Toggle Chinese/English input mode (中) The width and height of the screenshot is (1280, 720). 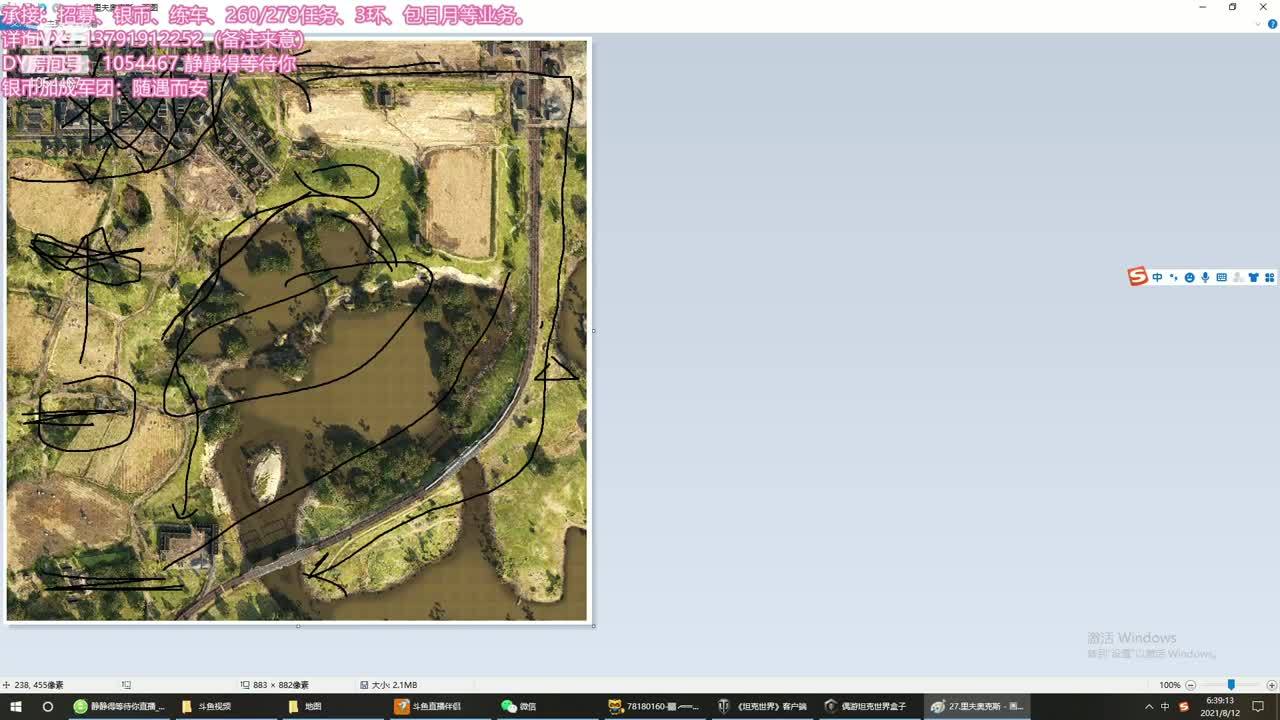pos(1157,277)
